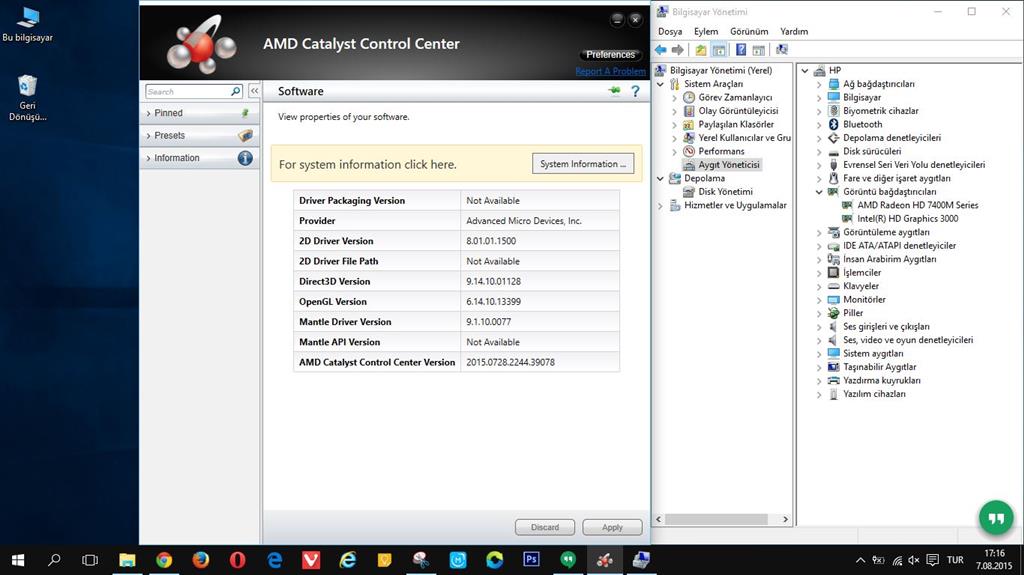Pin the Software page with green pin icon
This screenshot has width=1024, height=575.
coord(614,91)
